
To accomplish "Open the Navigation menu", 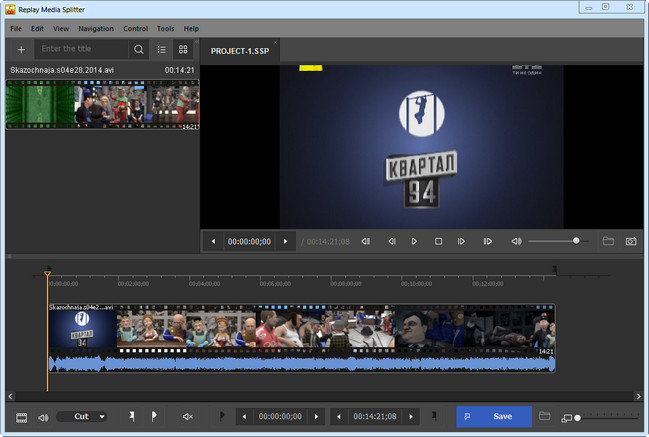I will coord(96,29).
